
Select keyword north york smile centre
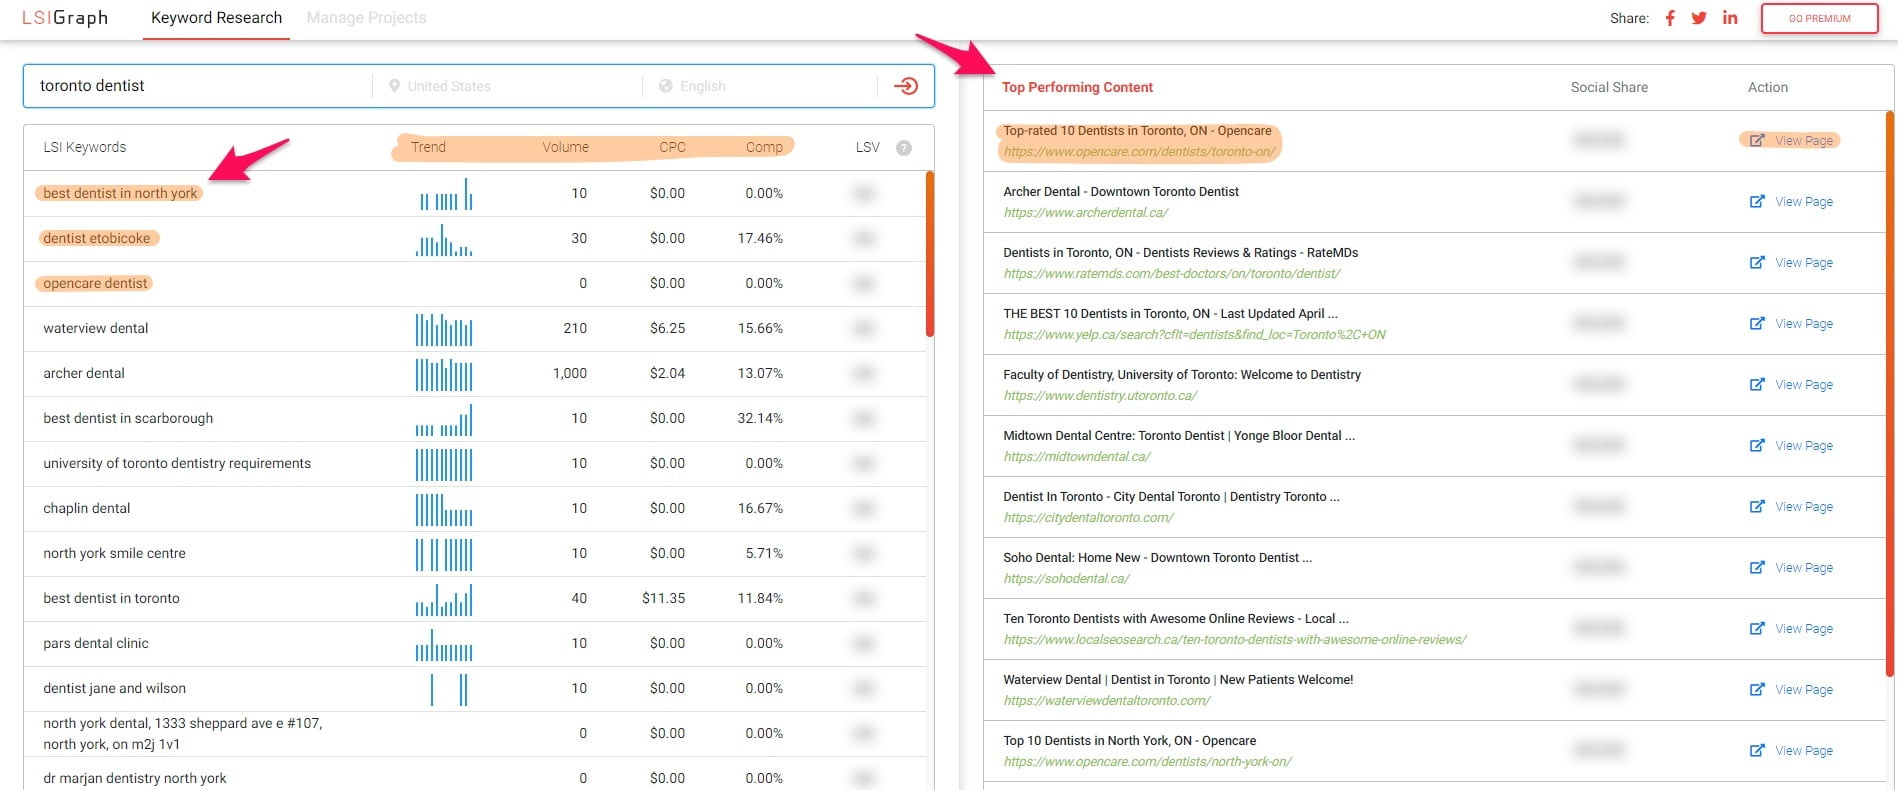tap(114, 553)
